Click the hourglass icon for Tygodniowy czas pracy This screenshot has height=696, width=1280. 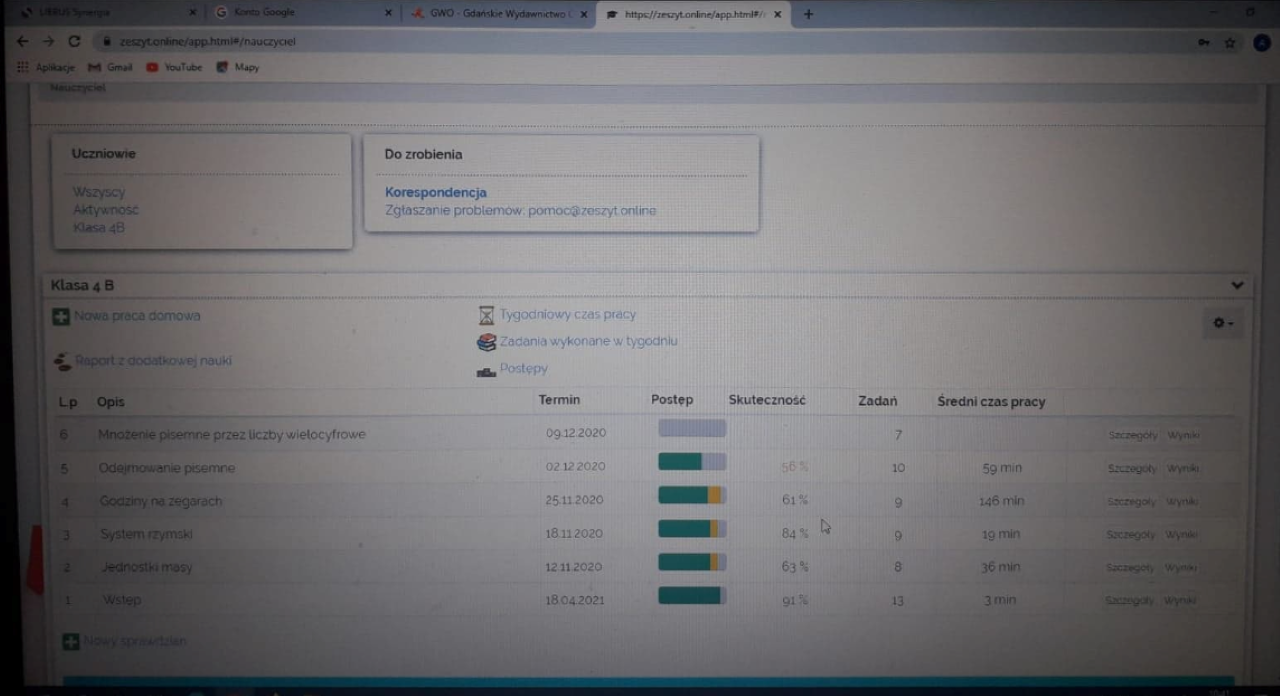(x=486, y=316)
